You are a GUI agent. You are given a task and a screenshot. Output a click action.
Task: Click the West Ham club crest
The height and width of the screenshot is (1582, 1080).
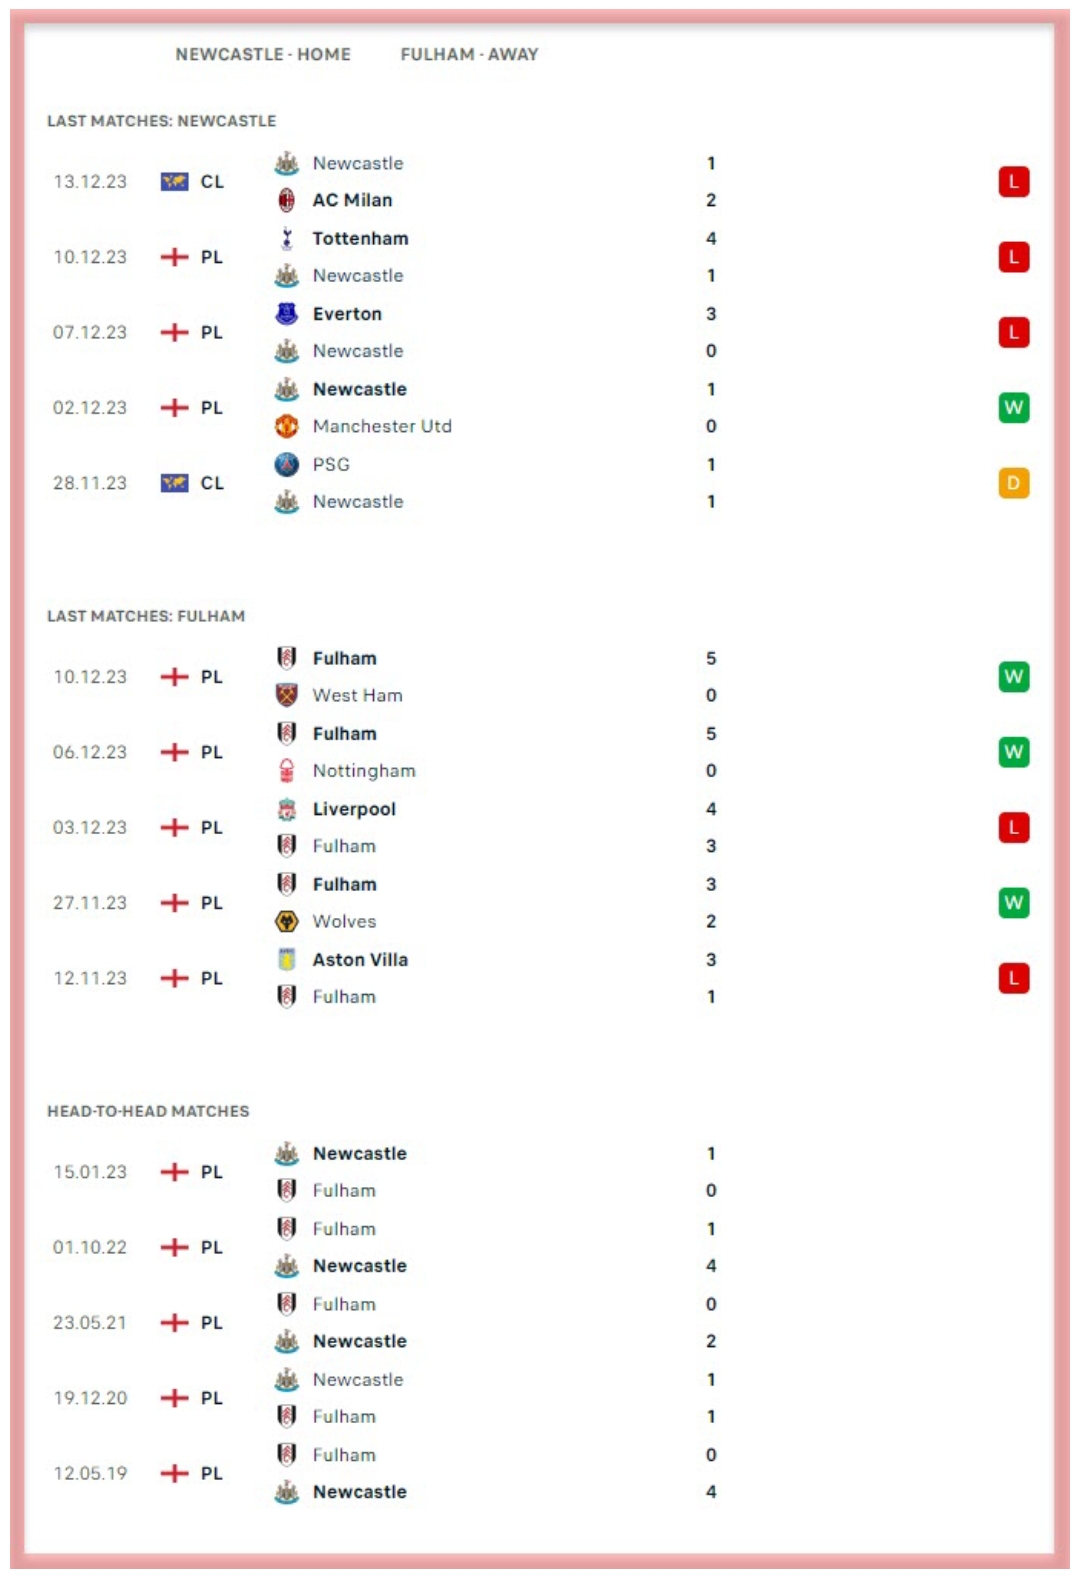point(287,695)
